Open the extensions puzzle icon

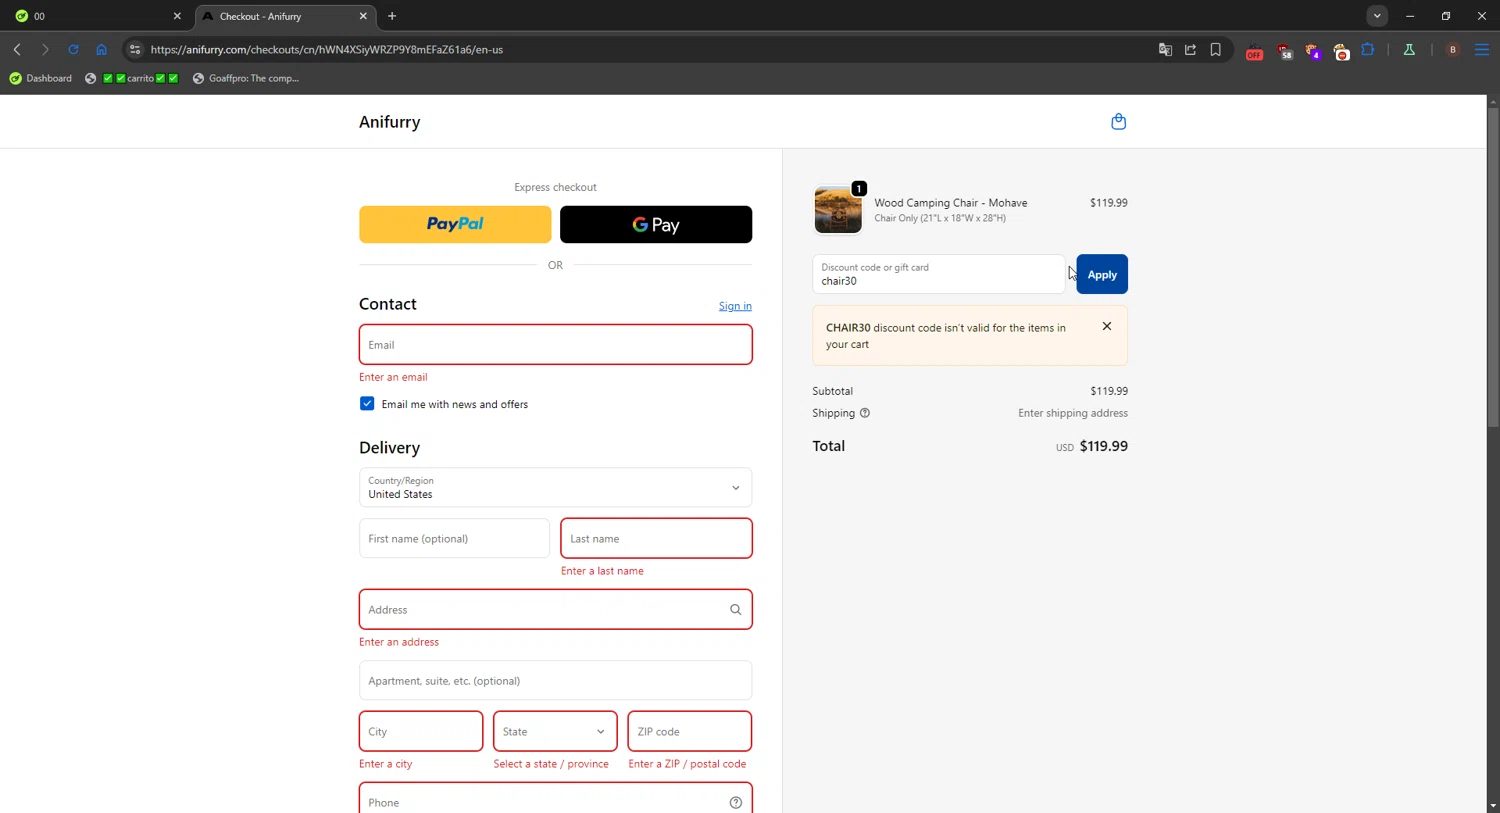[1368, 49]
